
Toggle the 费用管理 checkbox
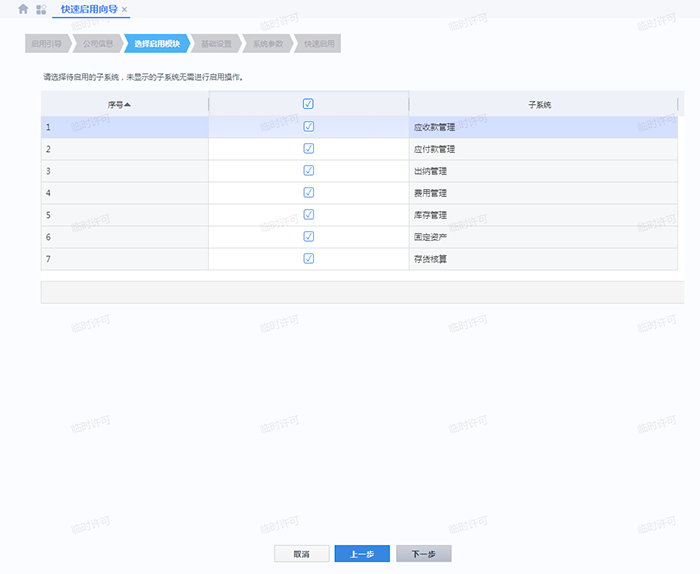coord(308,193)
